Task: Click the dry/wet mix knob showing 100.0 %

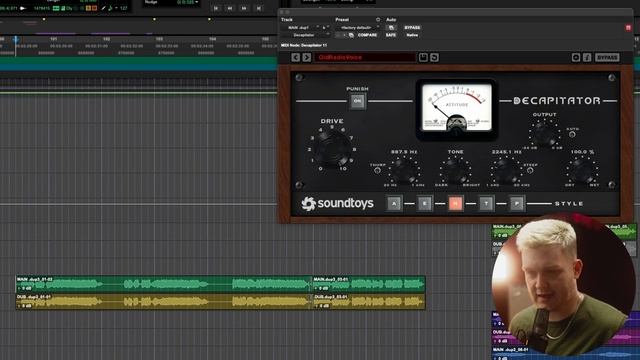Action: 582,170
